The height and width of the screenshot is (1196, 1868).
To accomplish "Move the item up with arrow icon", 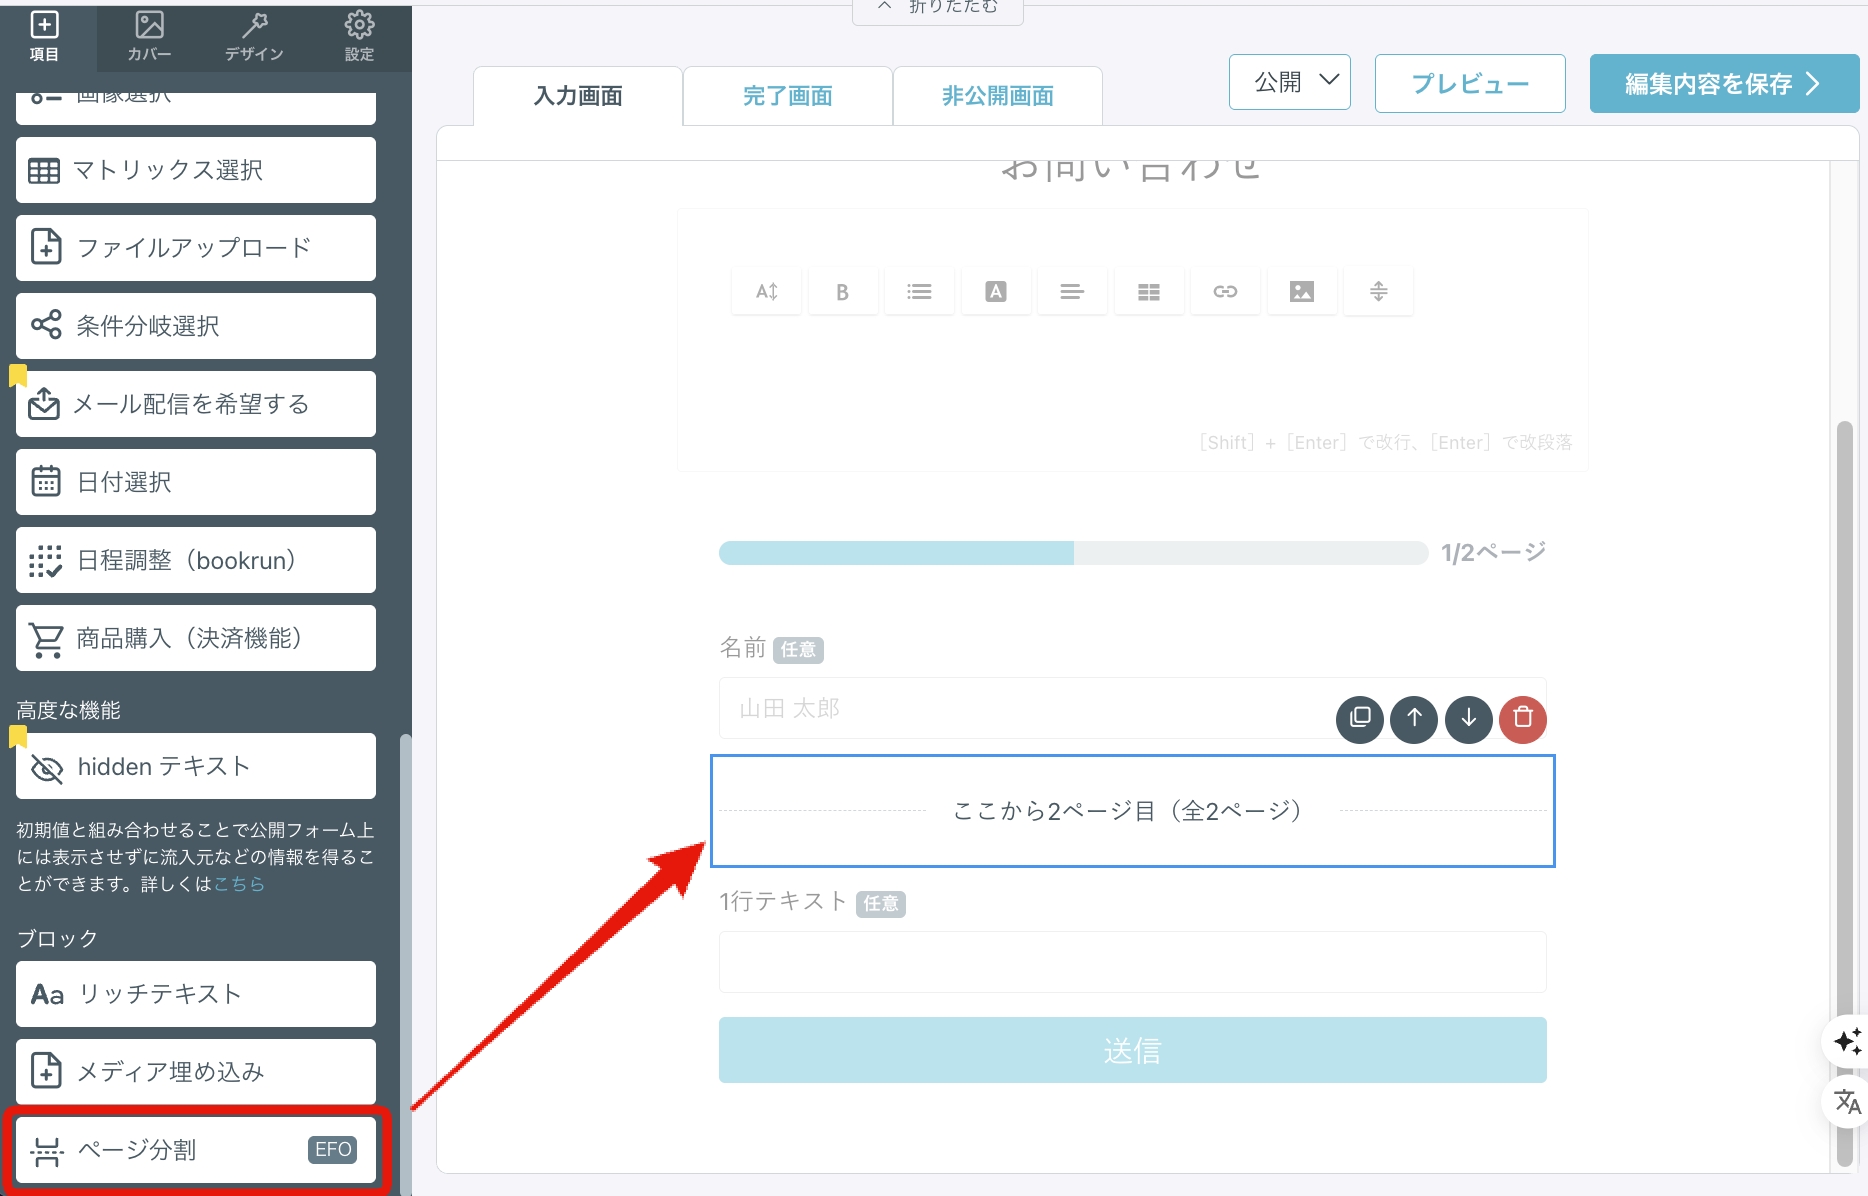I will click(1414, 719).
